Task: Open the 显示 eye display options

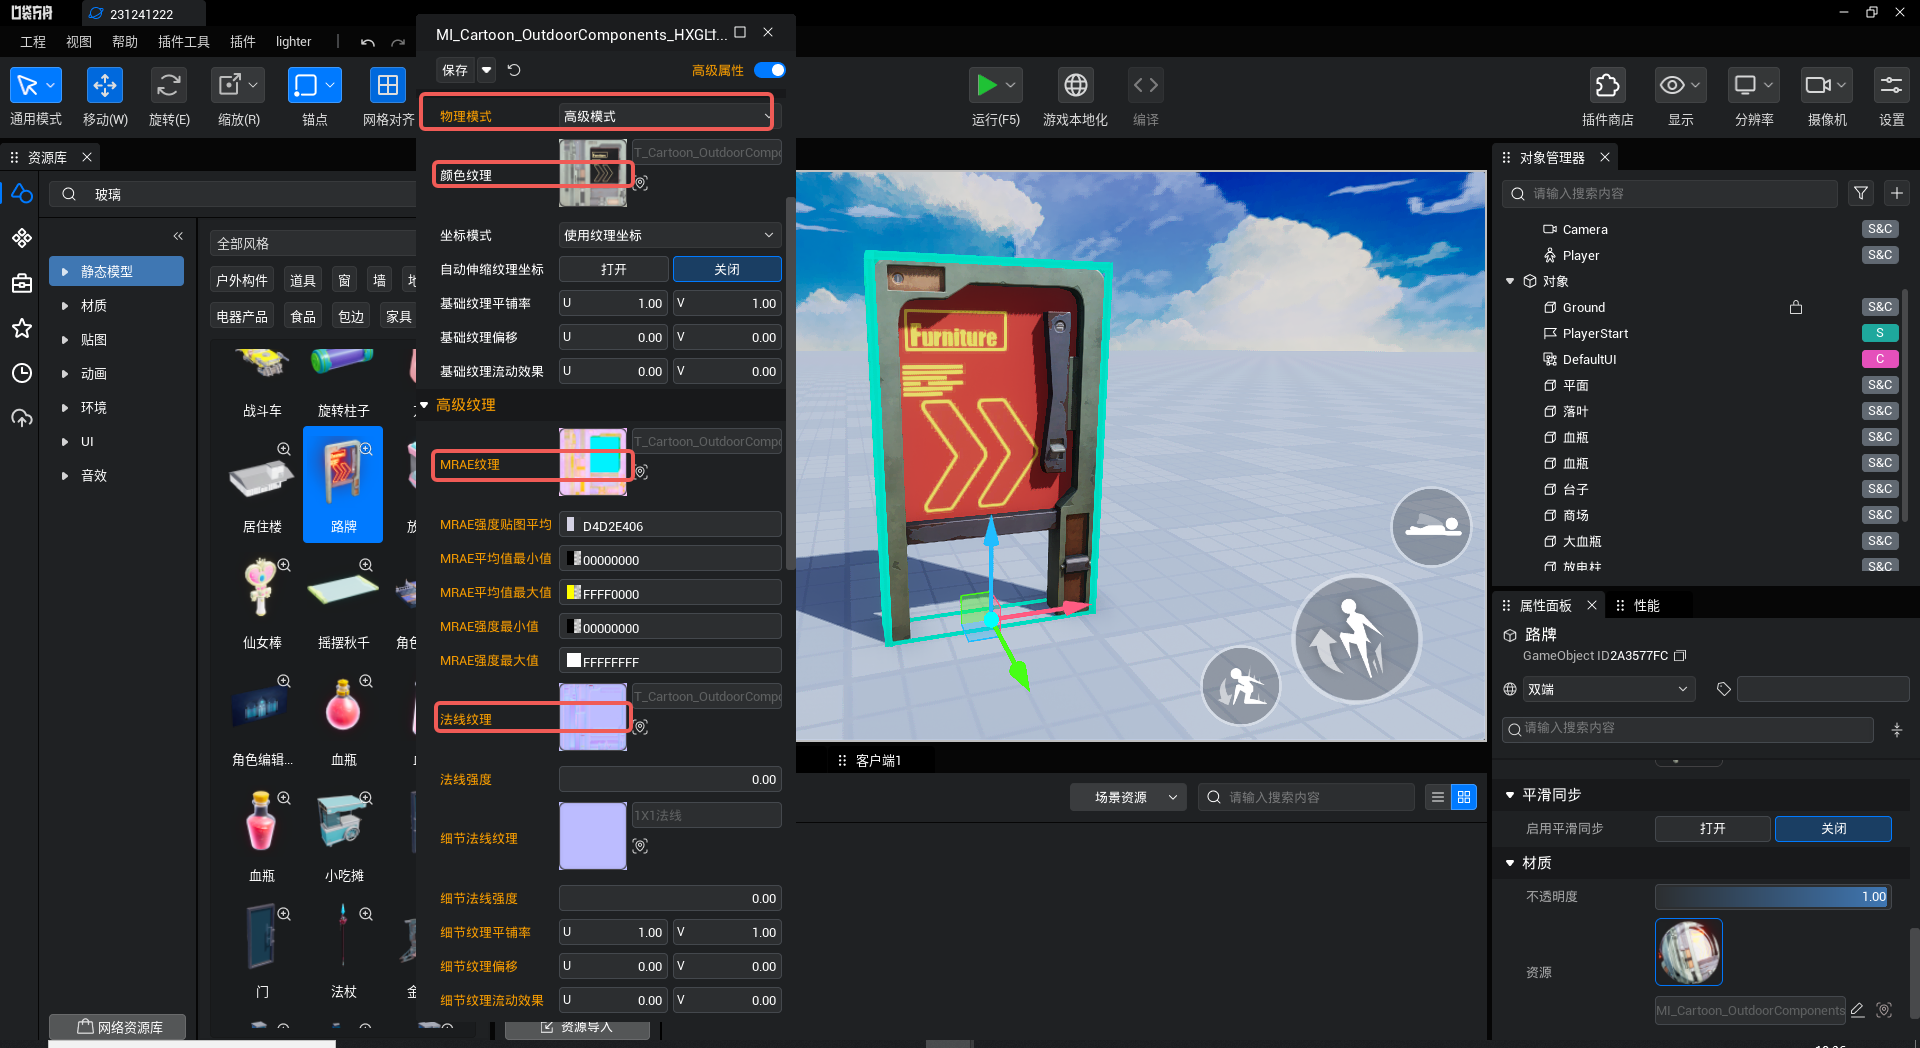Action: coord(1680,86)
